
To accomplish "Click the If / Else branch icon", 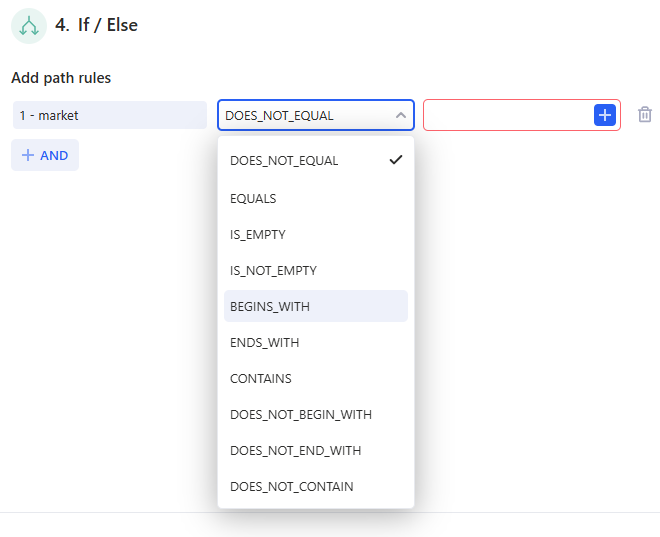I will (x=28, y=26).
